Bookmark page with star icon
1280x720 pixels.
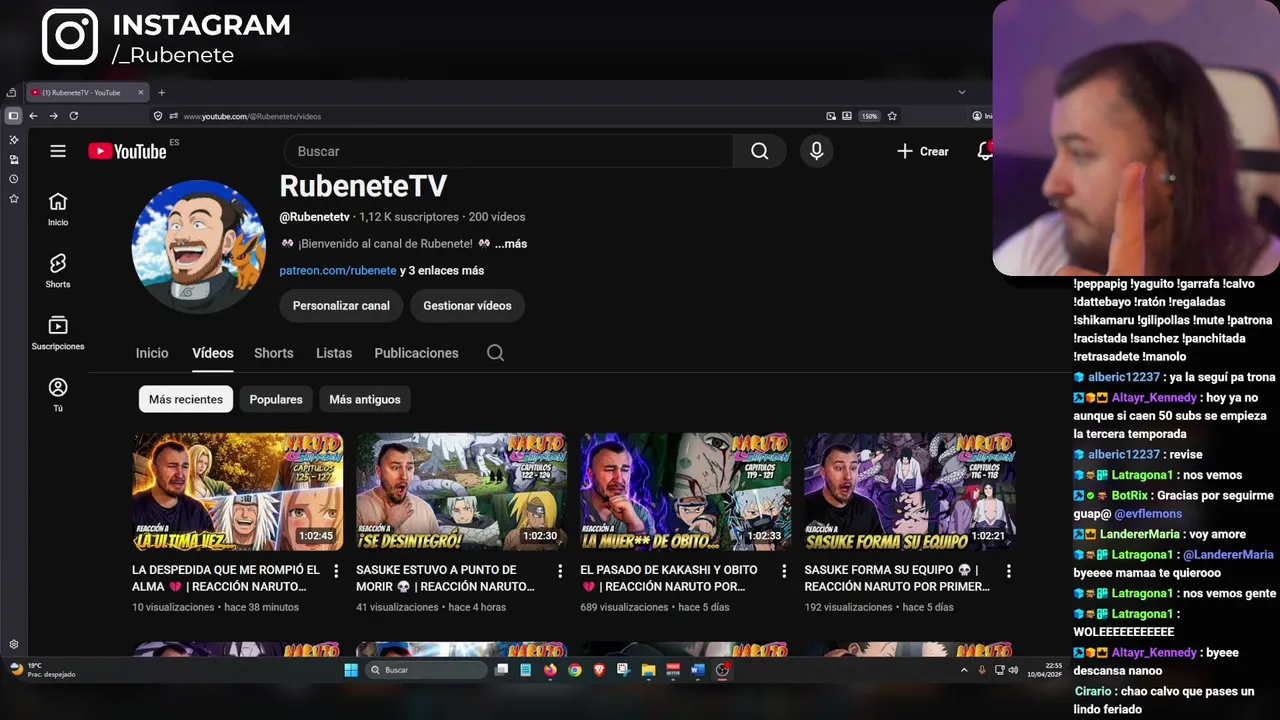[x=892, y=116]
